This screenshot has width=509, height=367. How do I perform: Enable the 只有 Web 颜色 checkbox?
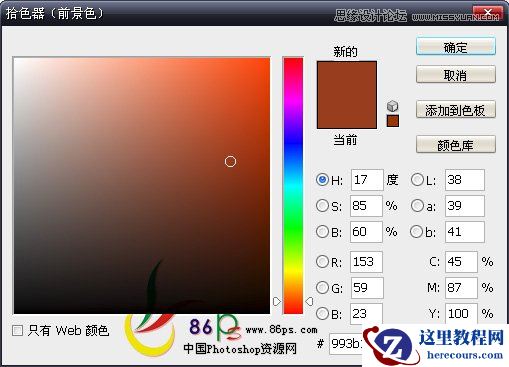point(17,331)
